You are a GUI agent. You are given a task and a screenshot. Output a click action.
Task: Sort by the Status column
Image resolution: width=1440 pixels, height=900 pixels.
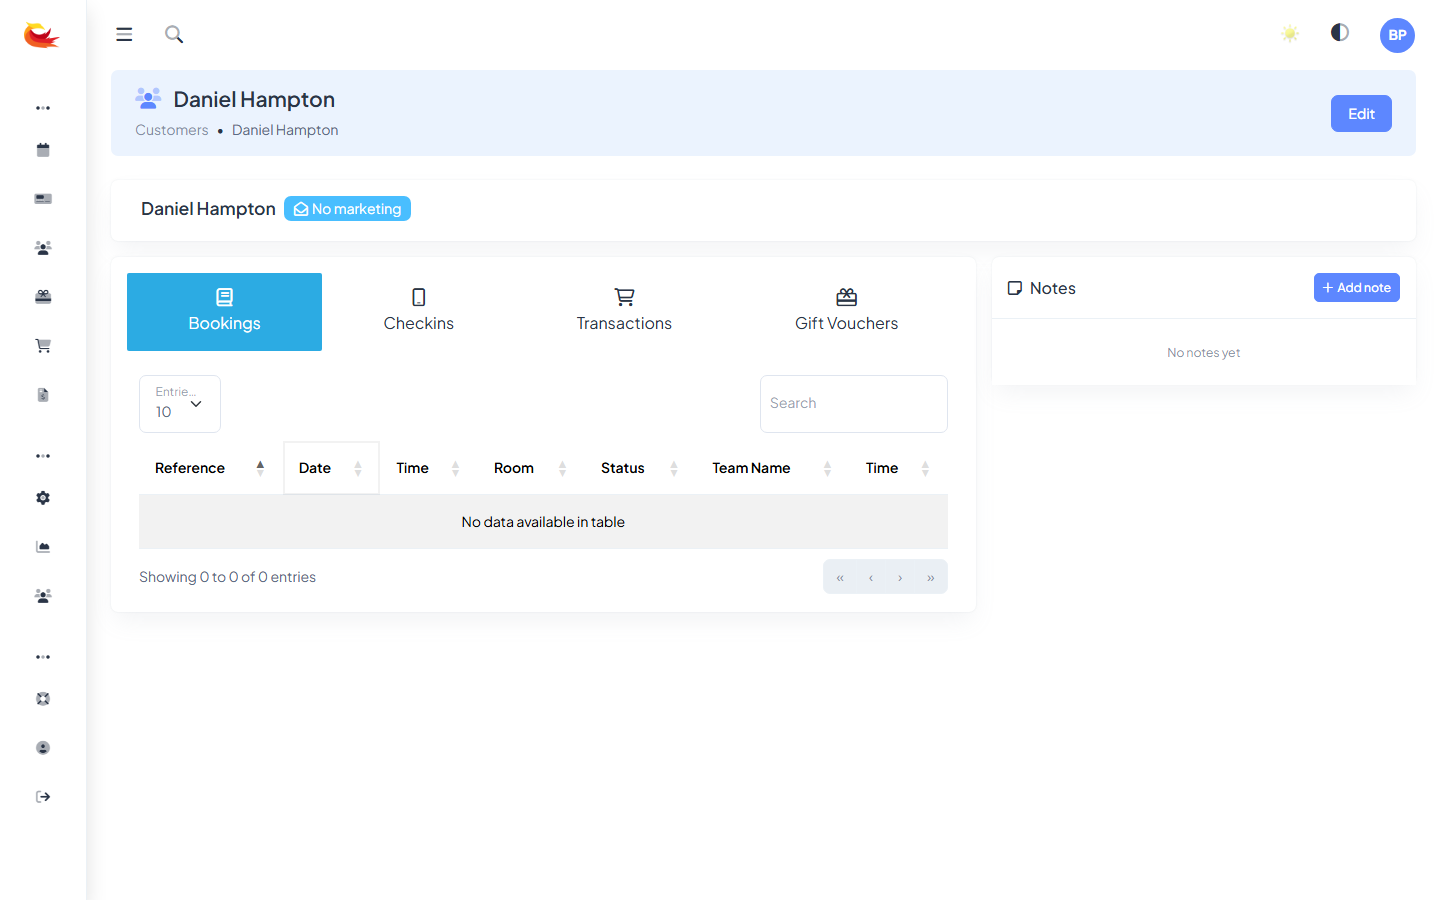pos(640,468)
